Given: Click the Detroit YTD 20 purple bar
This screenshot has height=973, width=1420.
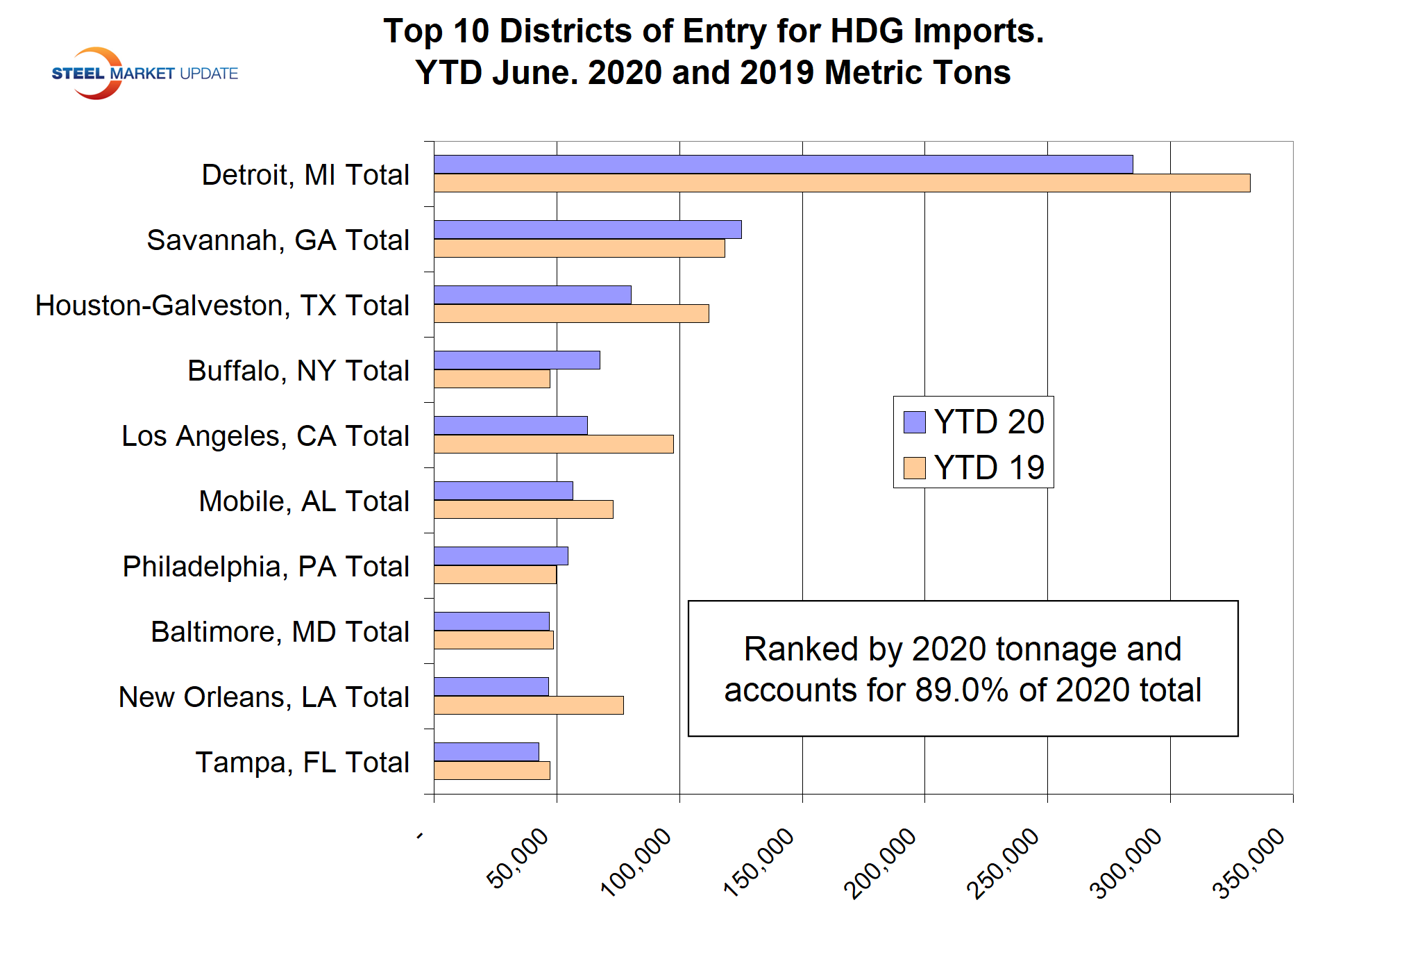Looking at the screenshot, I should click(783, 164).
